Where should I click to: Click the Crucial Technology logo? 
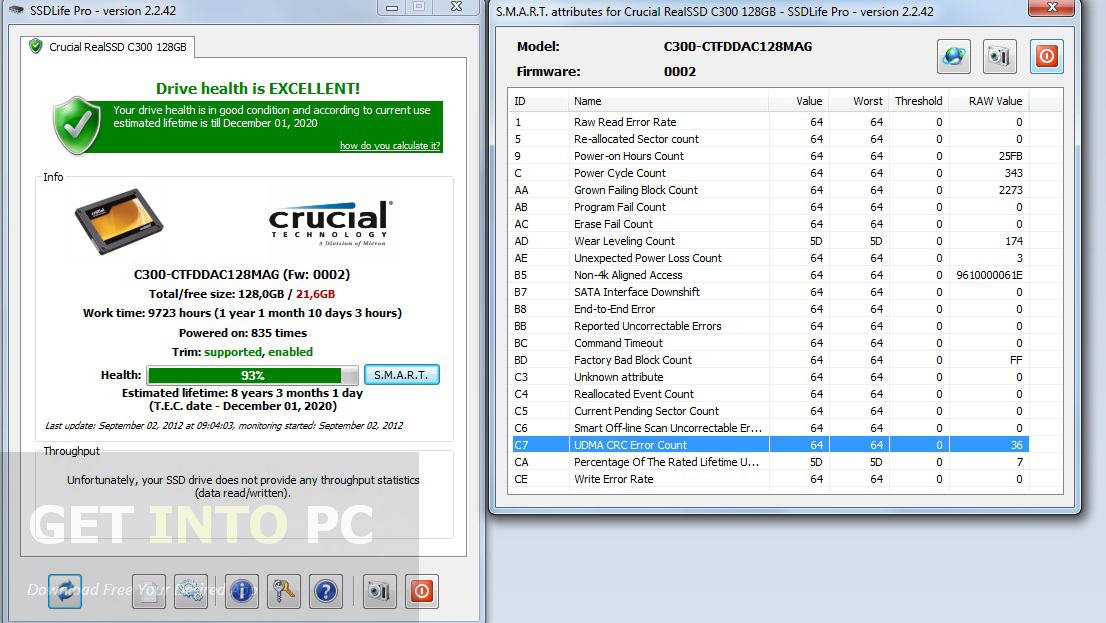330,223
